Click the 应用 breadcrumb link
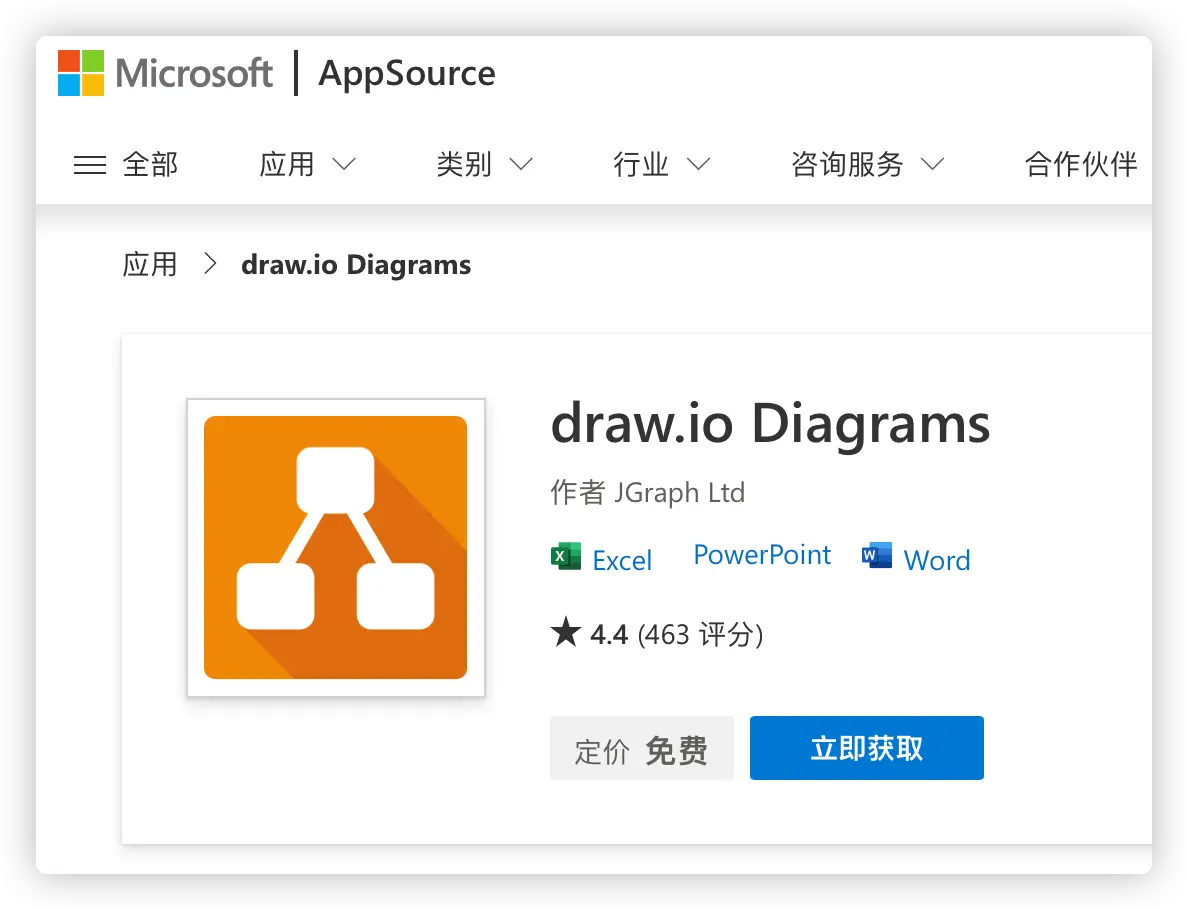This screenshot has width=1188, height=910. [150, 265]
